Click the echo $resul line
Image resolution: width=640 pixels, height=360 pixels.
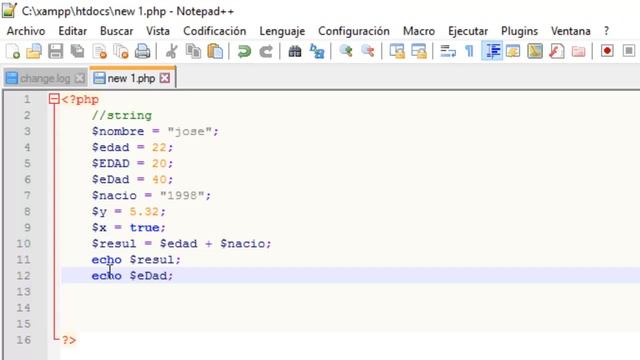pos(136,260)
